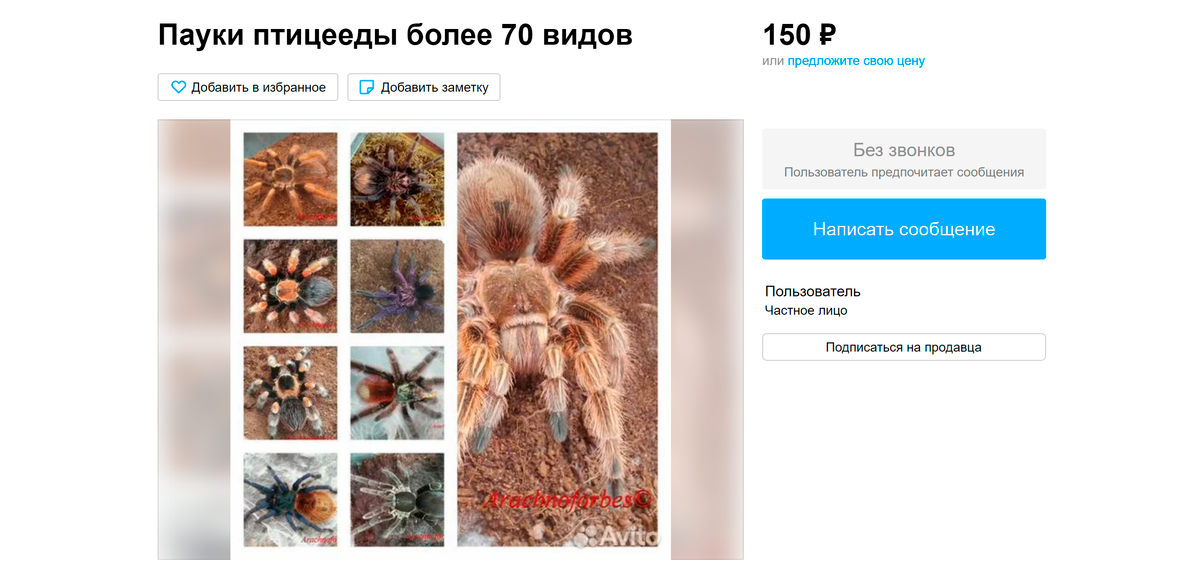
Task: Click the blurred left strip of gallery
Action: (x=194, y=340)
